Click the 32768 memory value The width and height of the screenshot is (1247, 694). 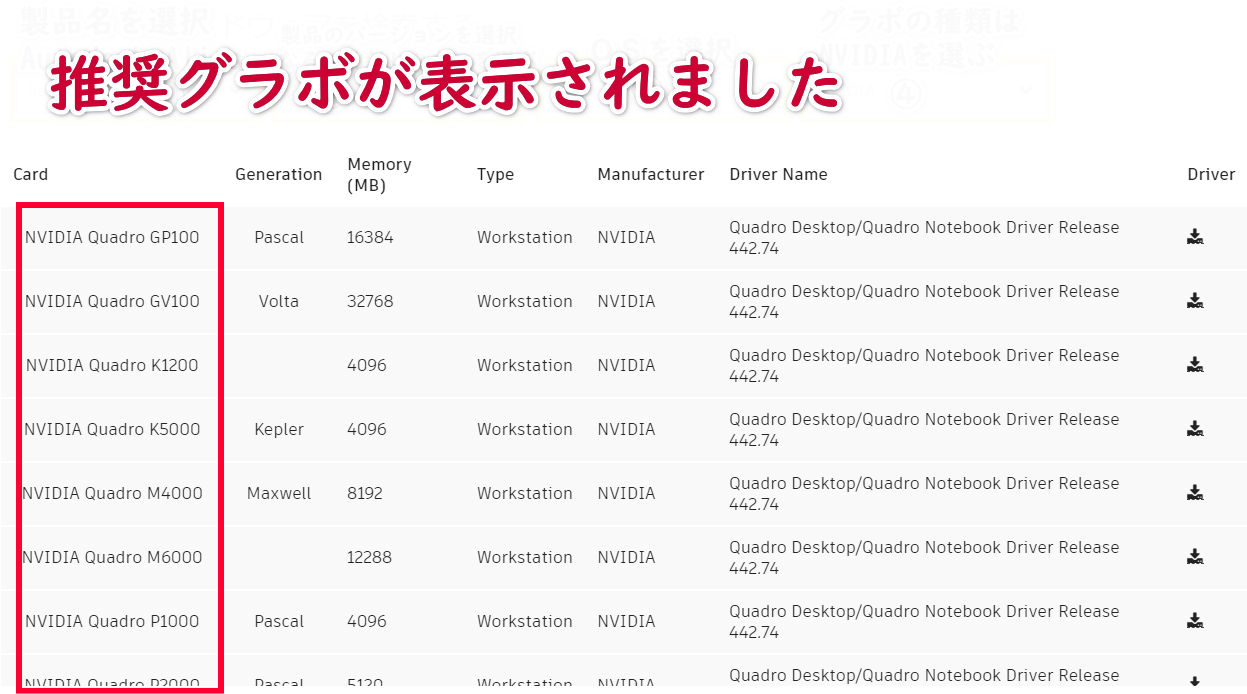click(370, 301)
